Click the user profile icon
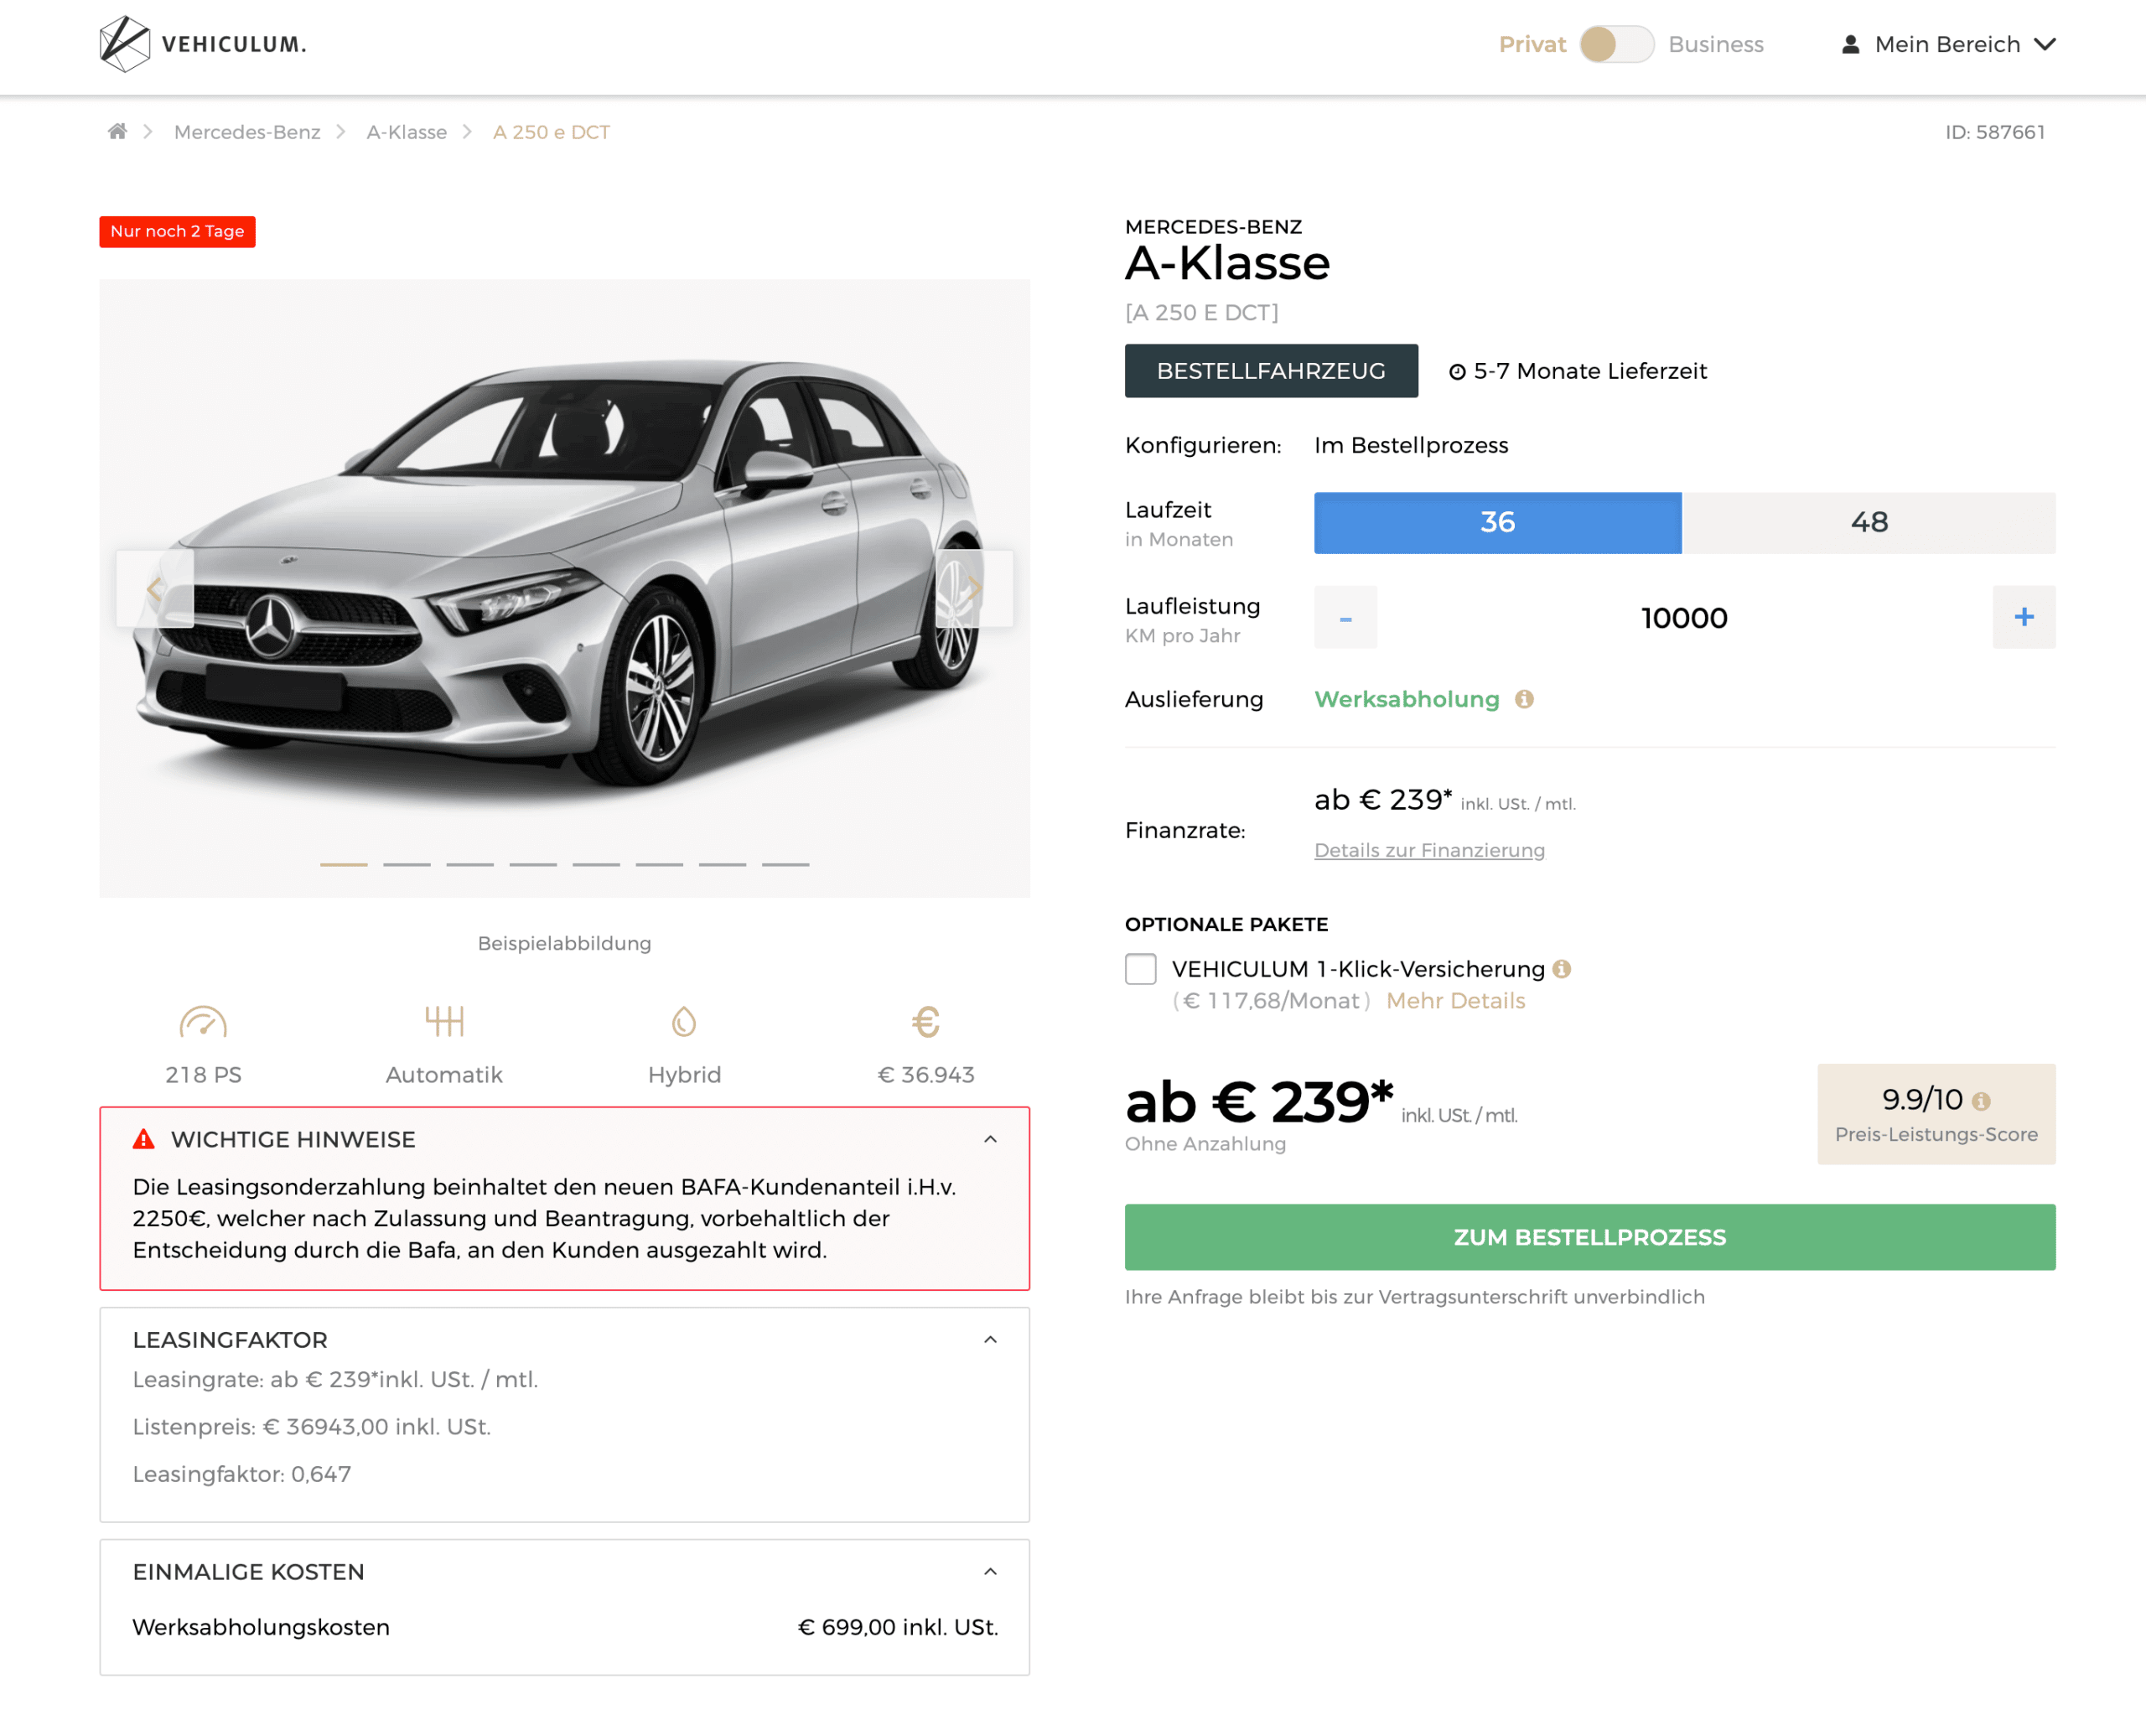2146x1736 pixels. [1851, 44]
